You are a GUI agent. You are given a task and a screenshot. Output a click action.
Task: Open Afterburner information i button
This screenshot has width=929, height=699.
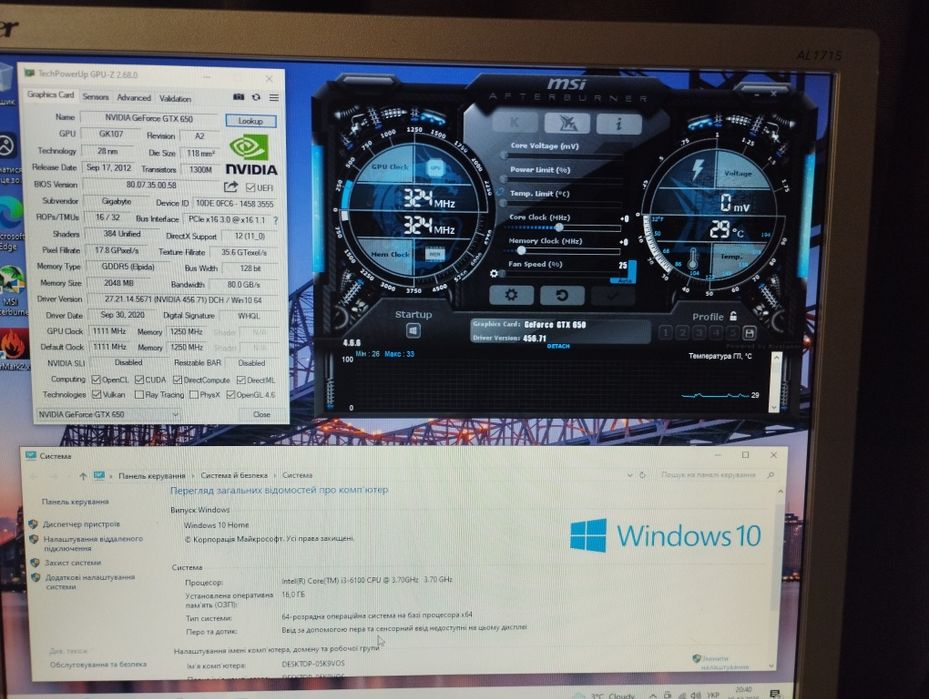click(x=619, y=123)
